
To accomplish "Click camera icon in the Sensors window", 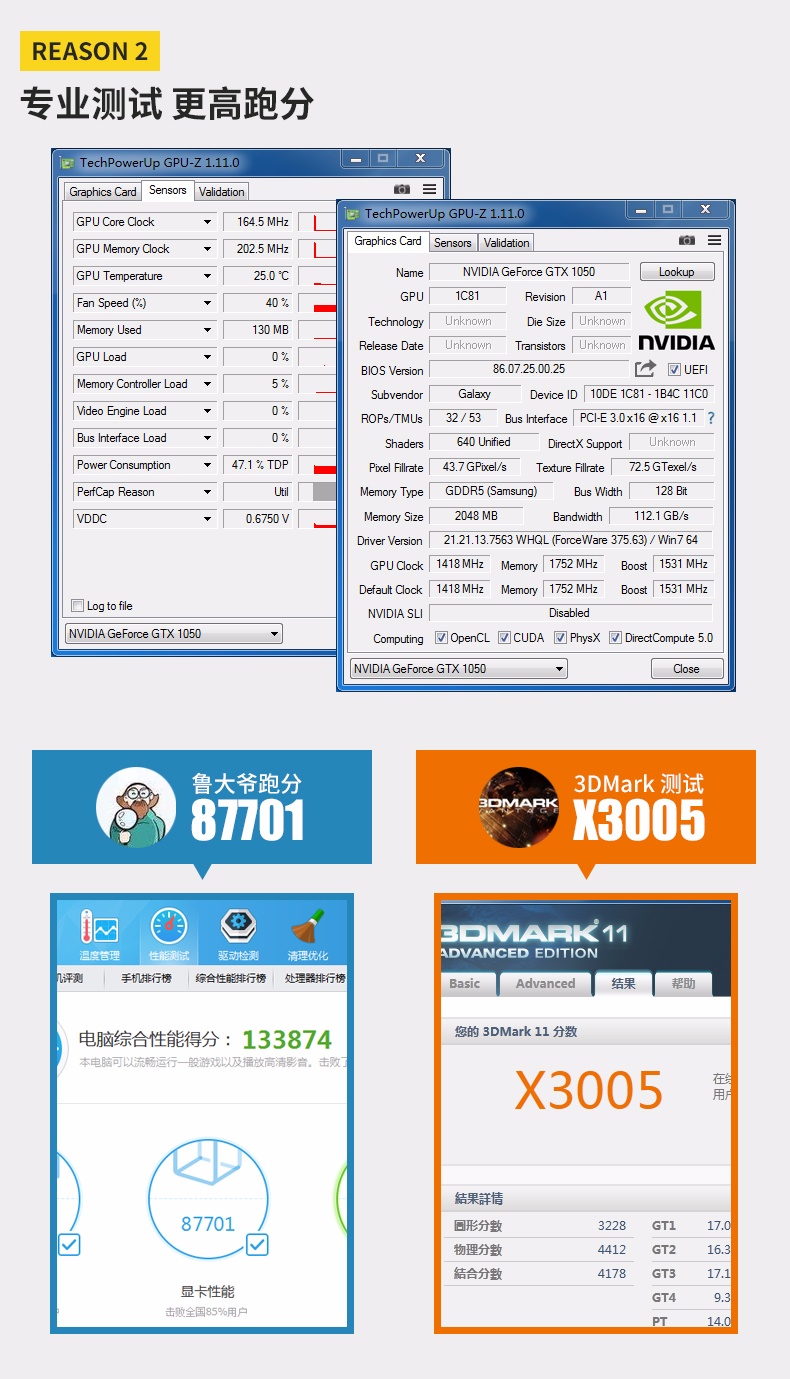I will [402, 189].
